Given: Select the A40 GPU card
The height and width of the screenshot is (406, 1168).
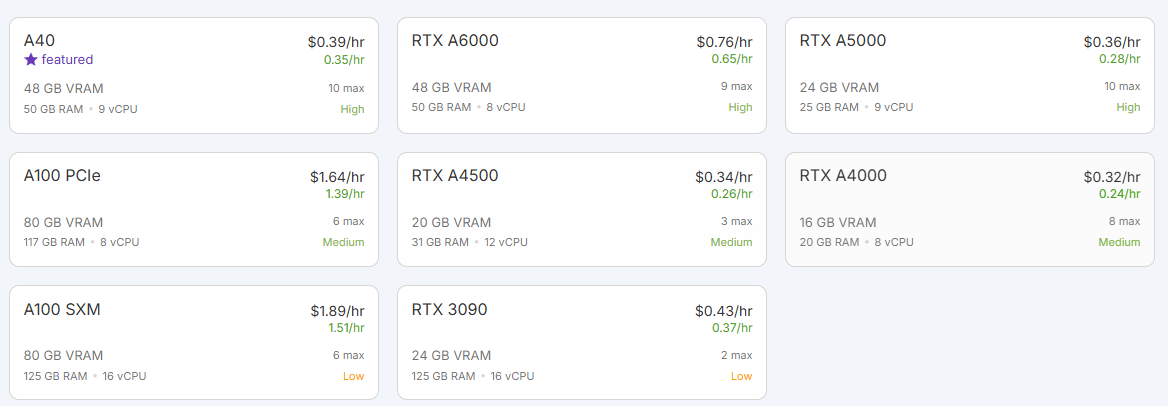Looking at the screenshot, I should coord(194,75).
